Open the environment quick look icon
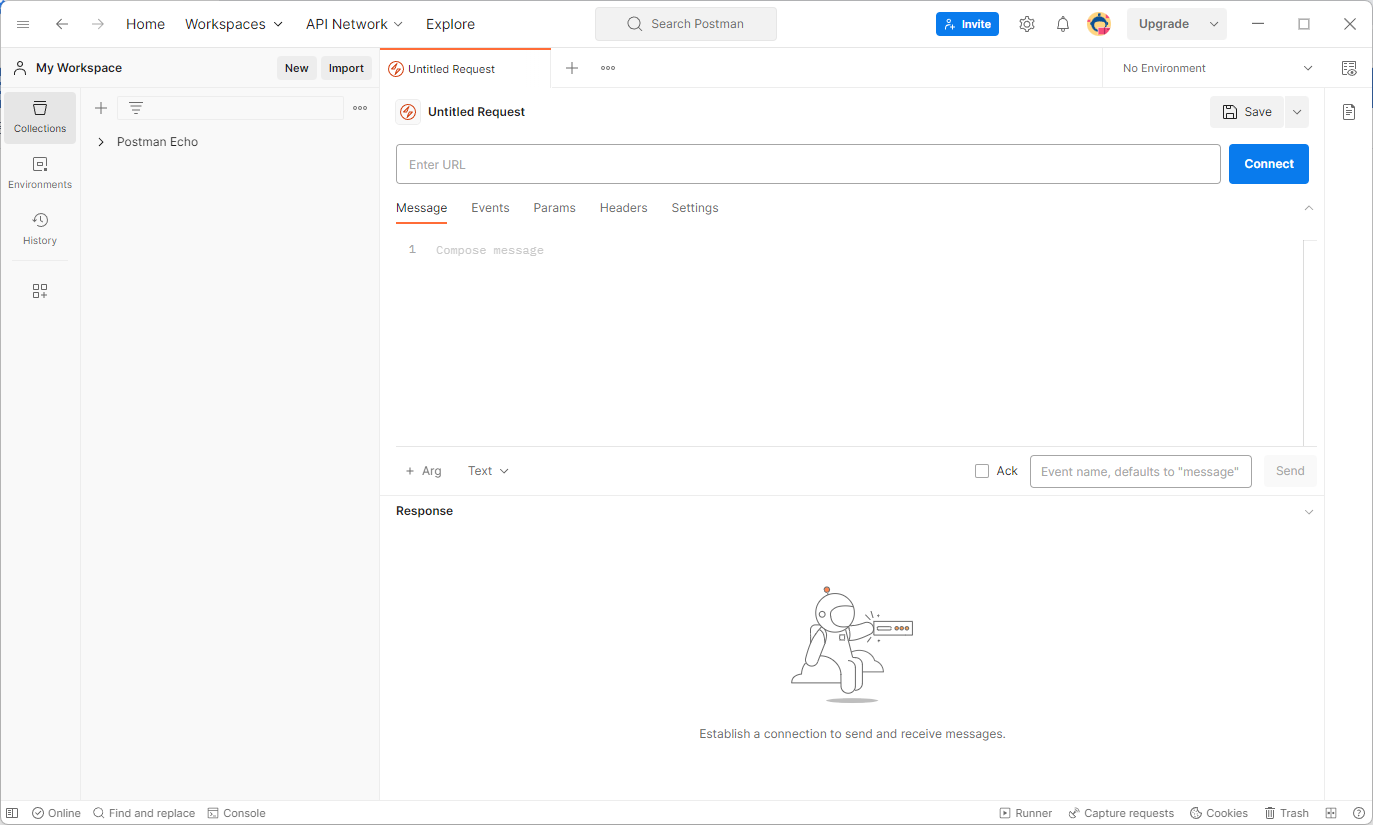The image size is (1373, 825). coord(1349,68)
